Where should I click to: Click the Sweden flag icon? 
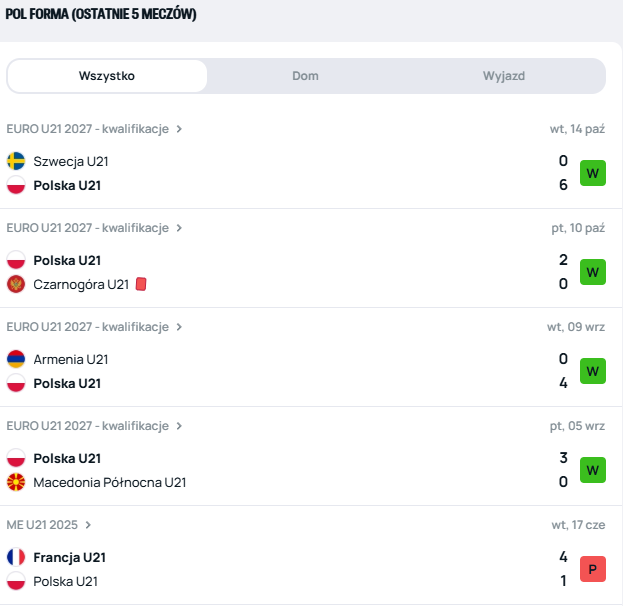16,161
